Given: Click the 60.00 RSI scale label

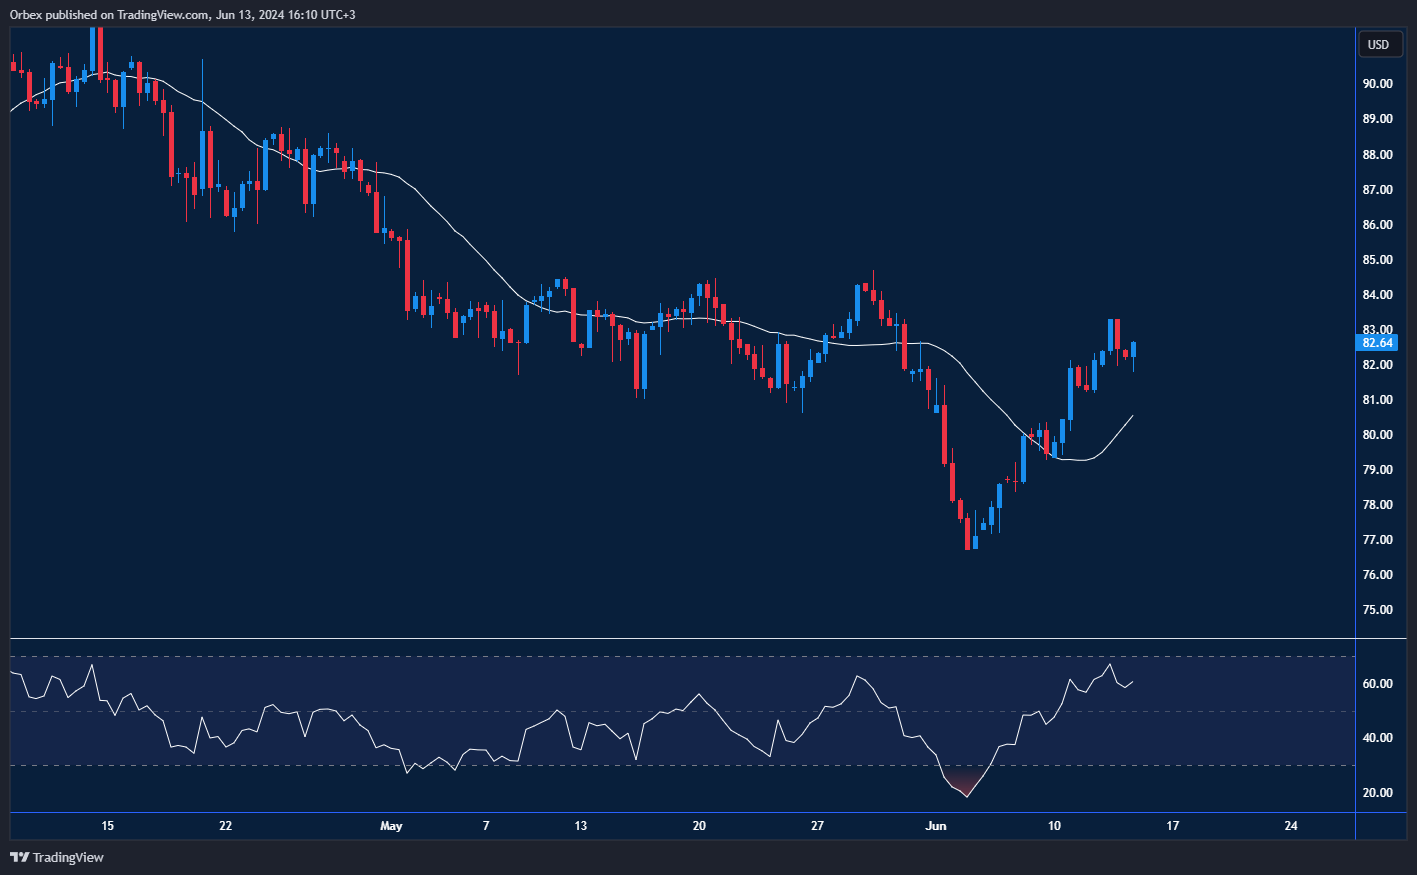Looking at the screenshot, I should 1377,684.
